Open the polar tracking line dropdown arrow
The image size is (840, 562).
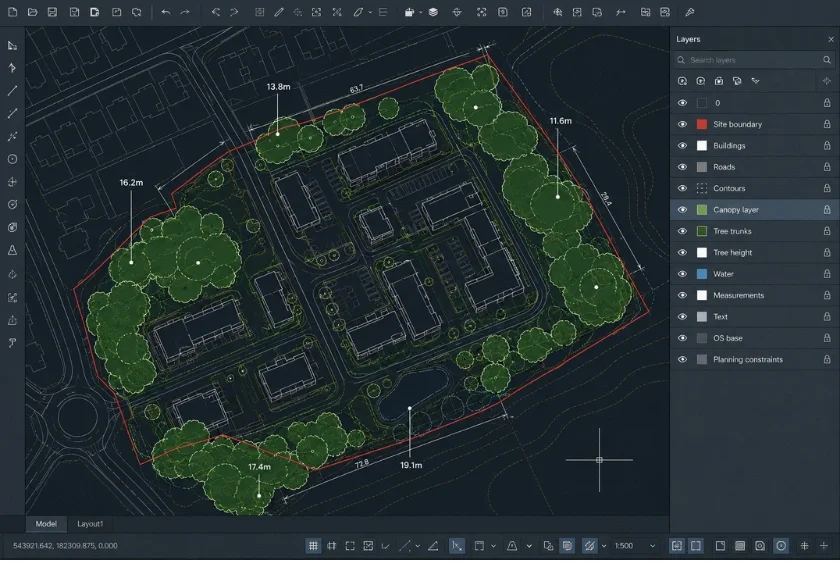[x=417, y=546]
